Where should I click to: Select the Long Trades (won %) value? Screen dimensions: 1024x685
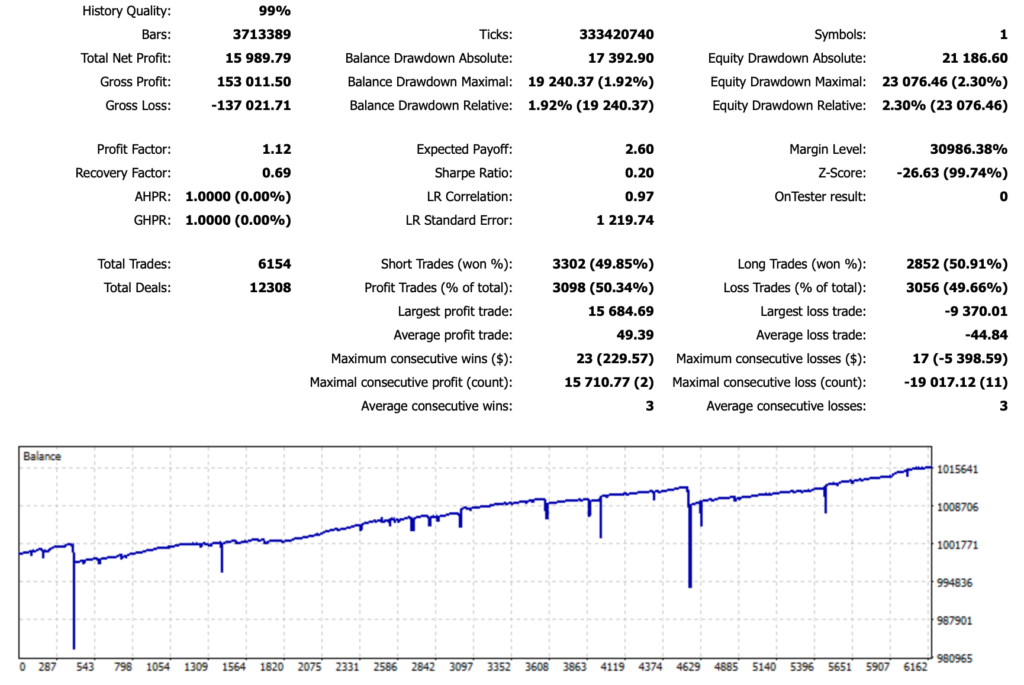tap(957, 264)
